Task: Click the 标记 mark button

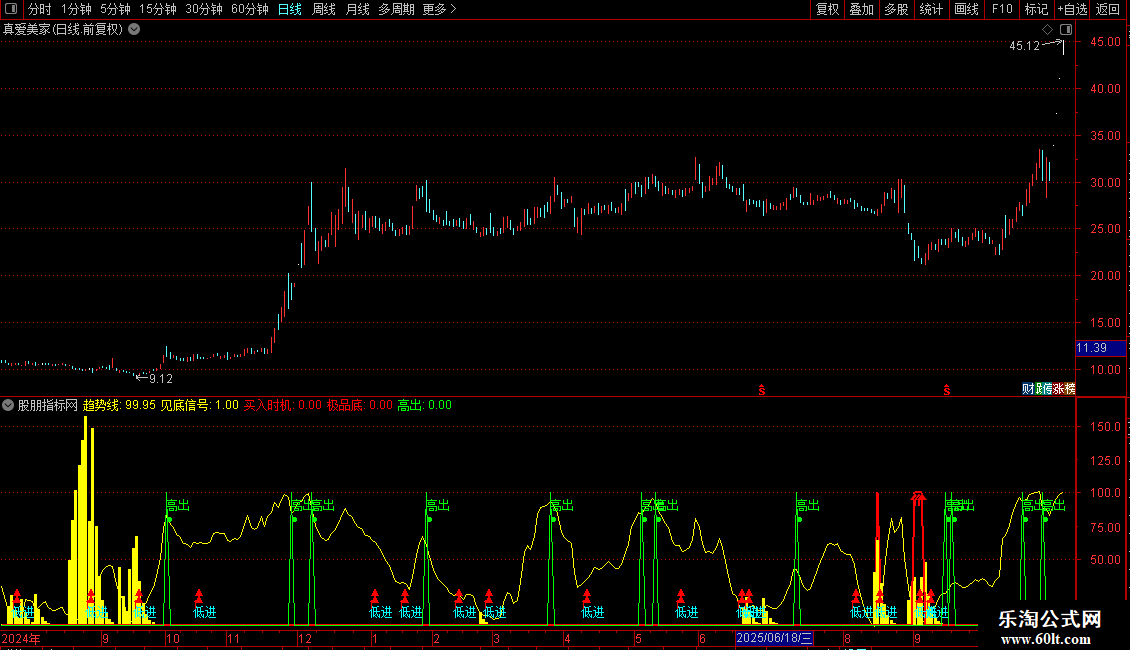Action: tap(1036, 9)
